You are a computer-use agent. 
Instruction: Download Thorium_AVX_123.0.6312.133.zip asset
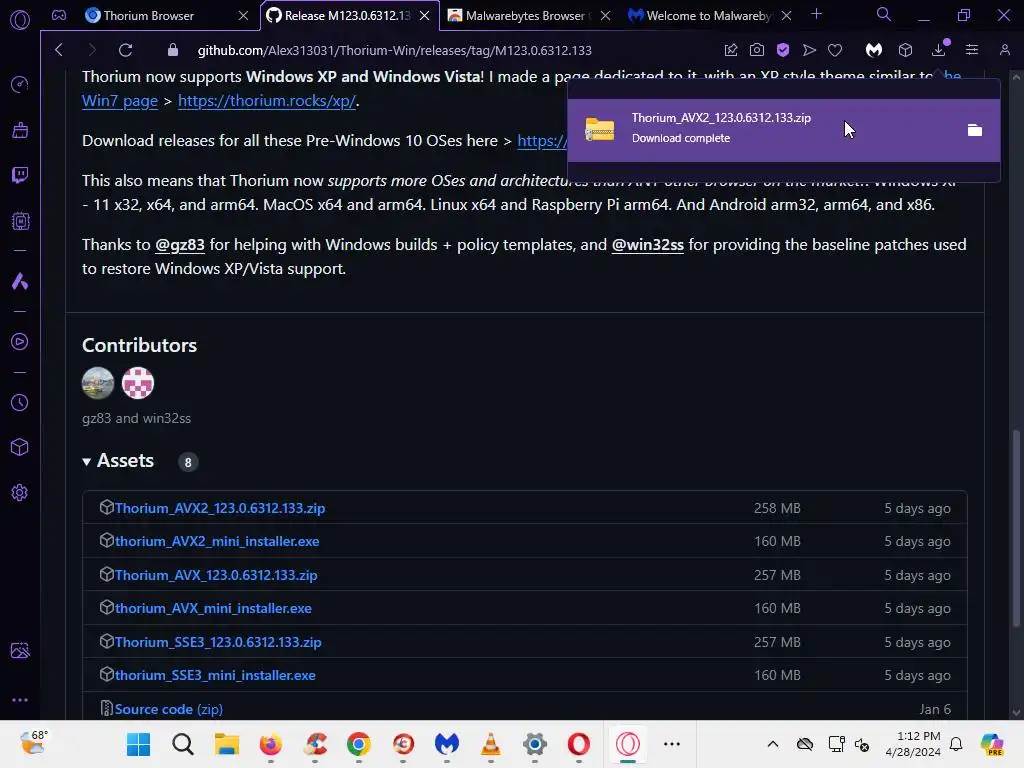tap(216, 575)
